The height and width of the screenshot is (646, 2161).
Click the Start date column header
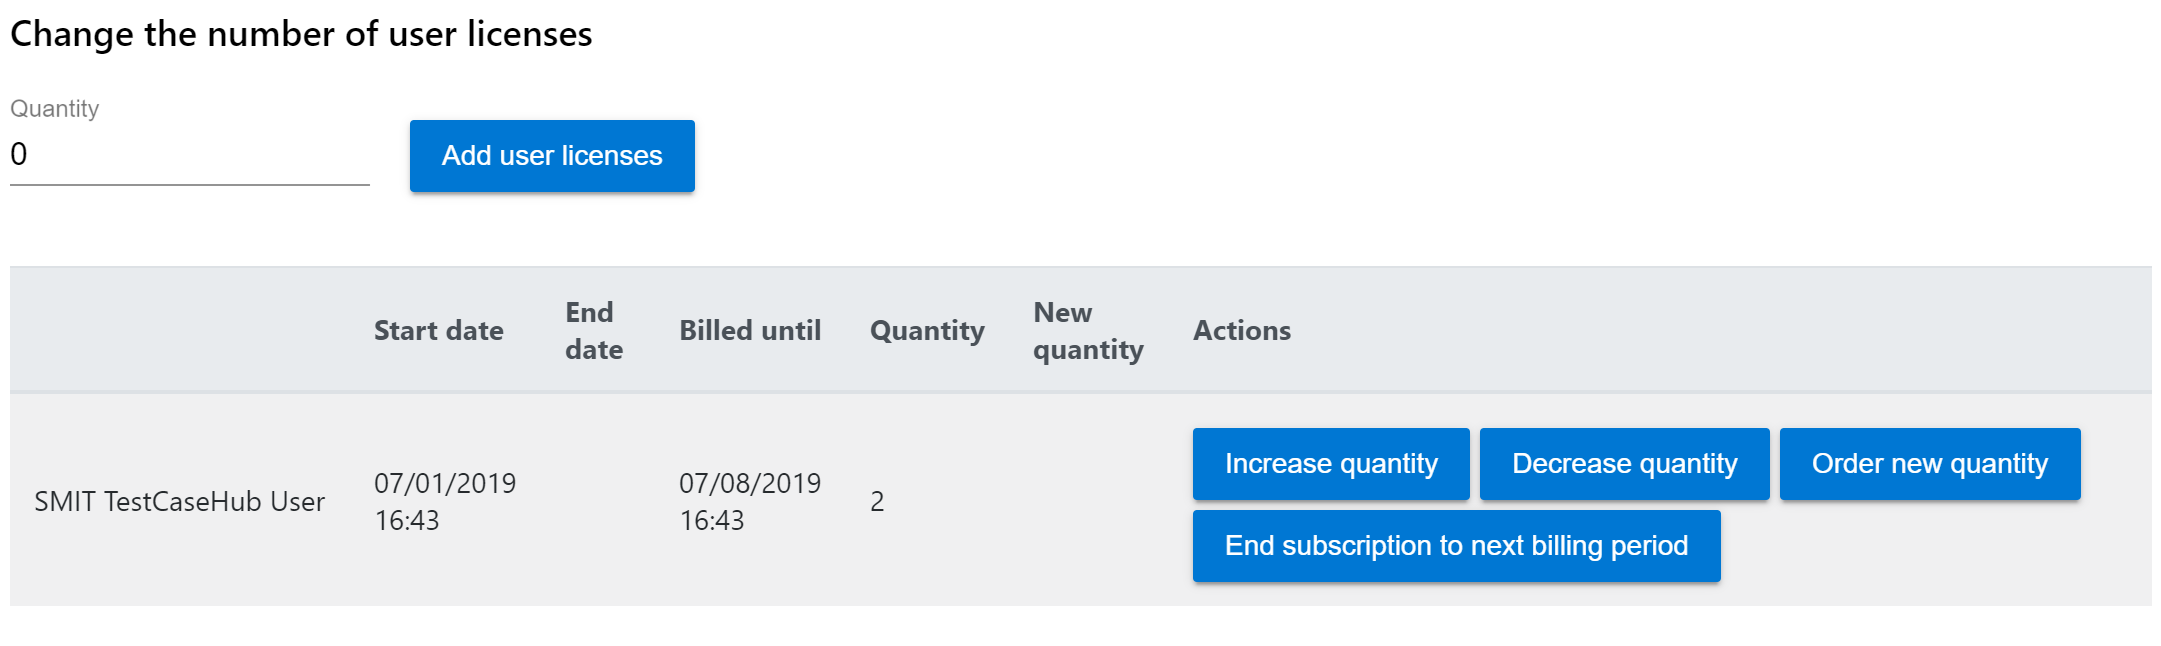pyautogui.click(x=438, y=331)
